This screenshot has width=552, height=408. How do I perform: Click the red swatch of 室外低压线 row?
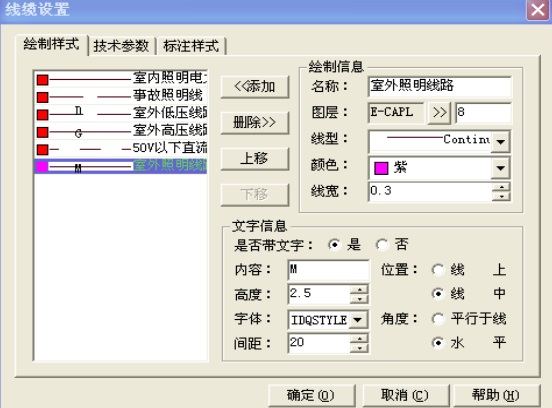[x=43, y=115]
